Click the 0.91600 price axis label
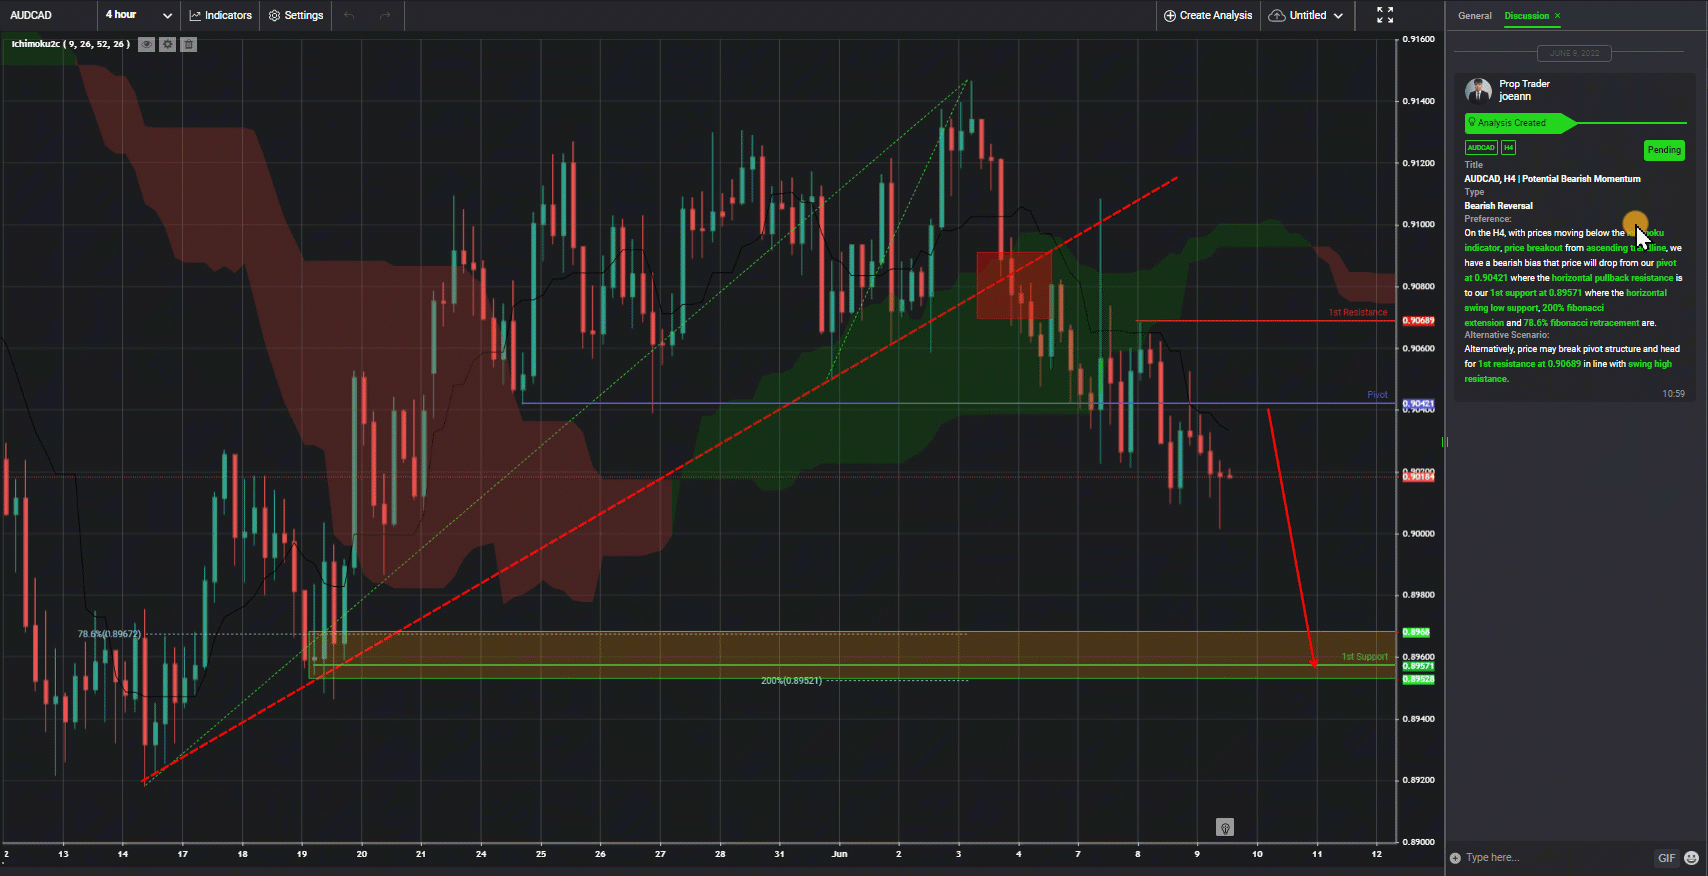 click(x=1418, y=39)
